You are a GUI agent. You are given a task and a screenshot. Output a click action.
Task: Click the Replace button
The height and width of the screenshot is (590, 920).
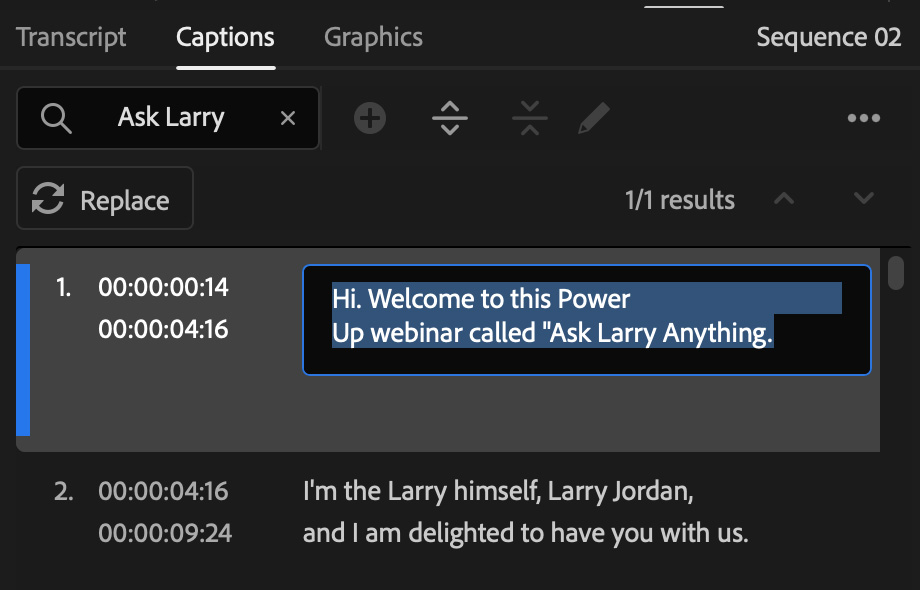coord(105,199)
